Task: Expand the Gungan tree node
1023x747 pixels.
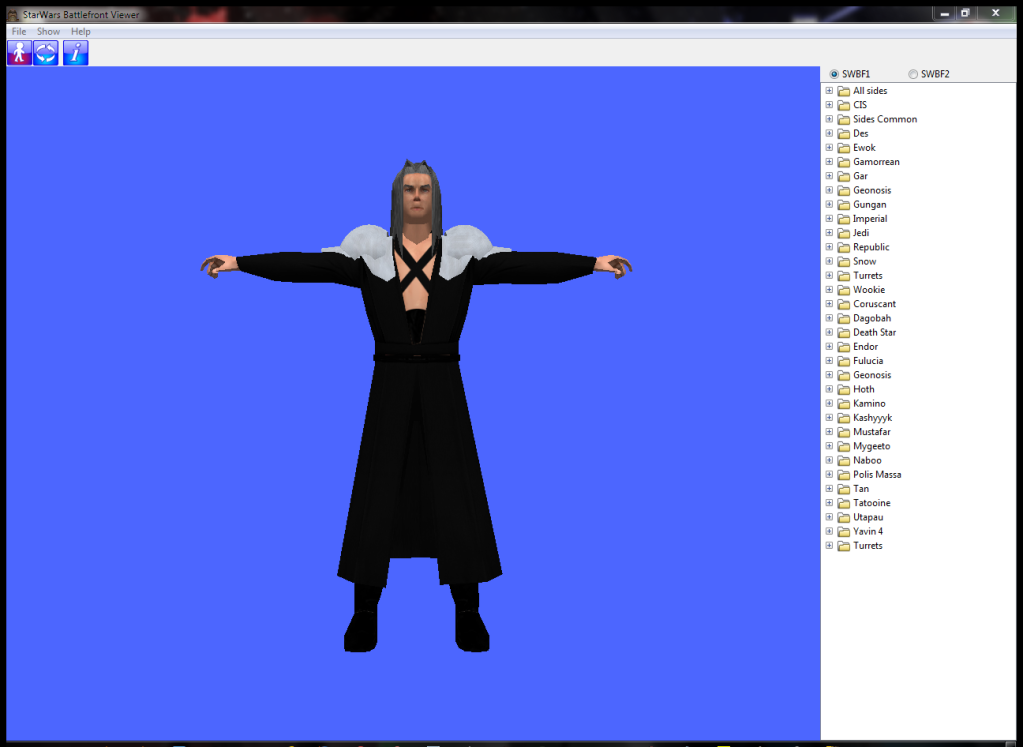Action: pos(829,204)
